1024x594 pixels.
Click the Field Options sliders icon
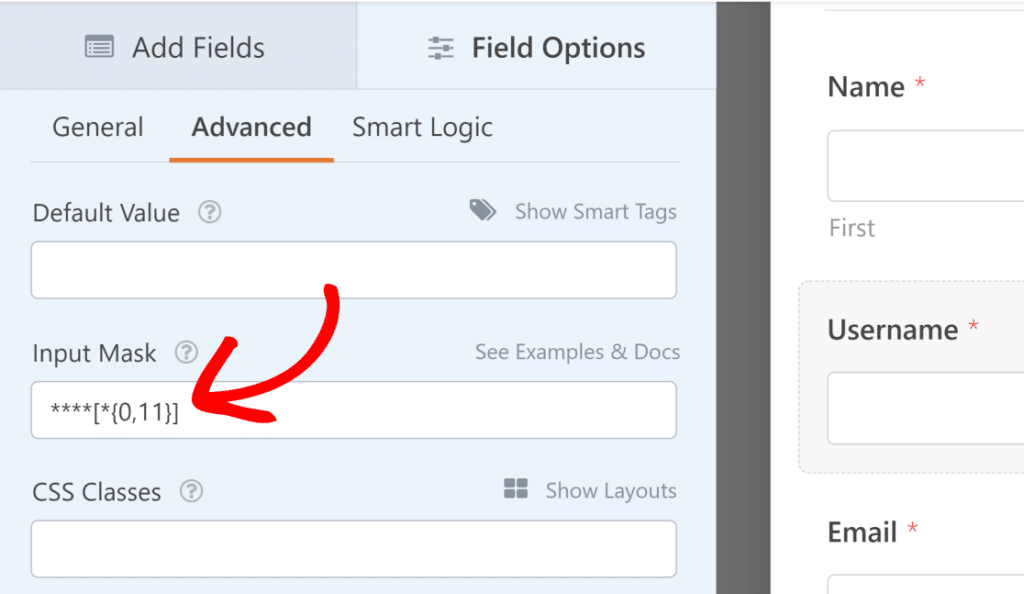coord(440,46)
